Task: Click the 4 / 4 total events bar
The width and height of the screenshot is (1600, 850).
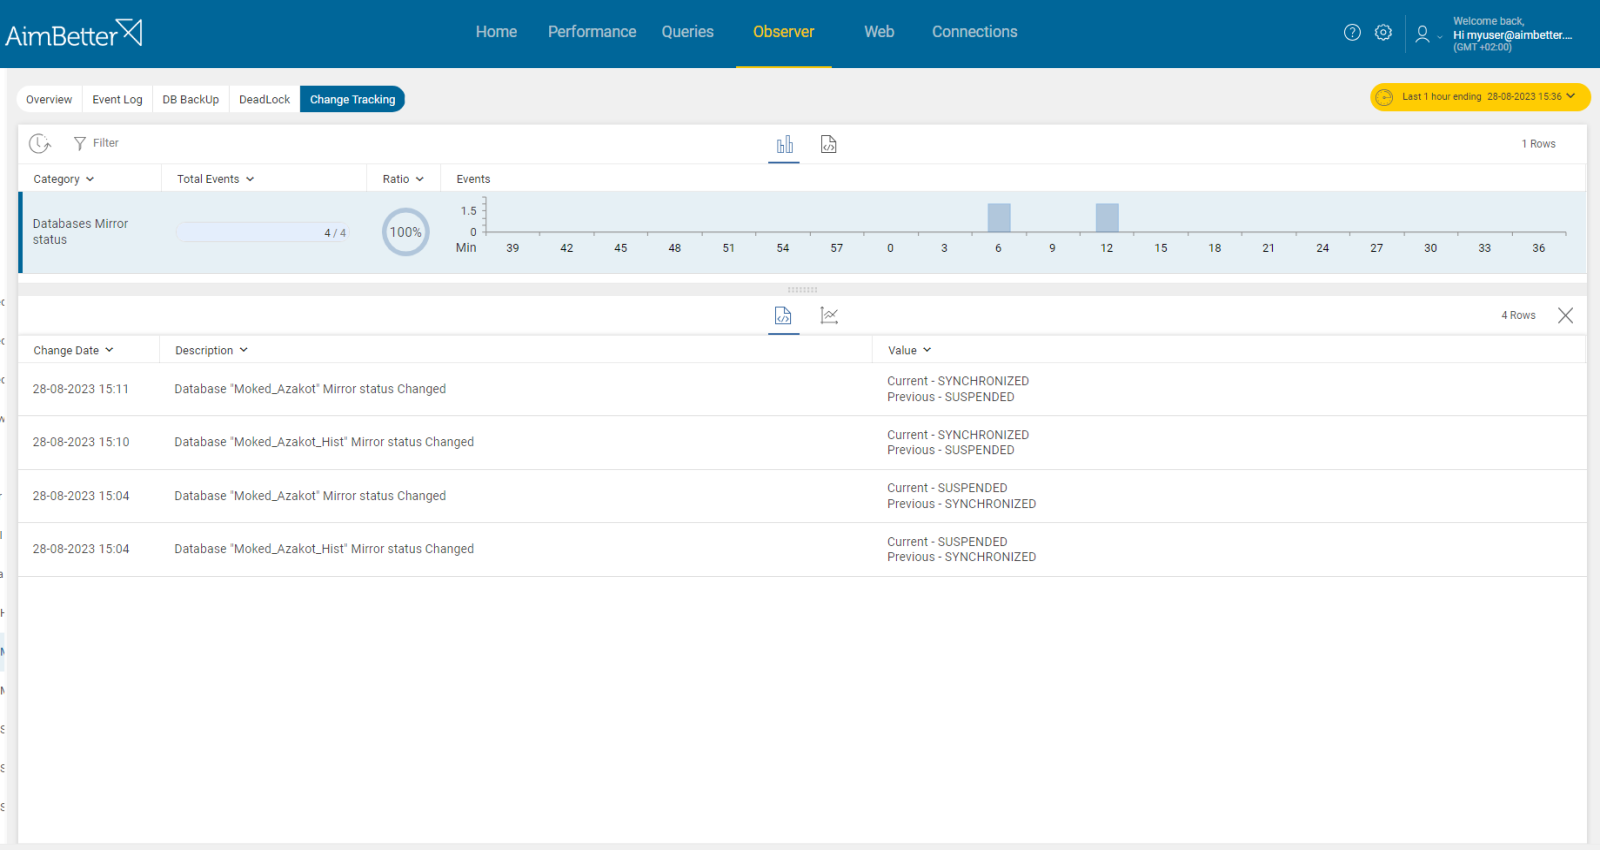Action: (262, 233)
